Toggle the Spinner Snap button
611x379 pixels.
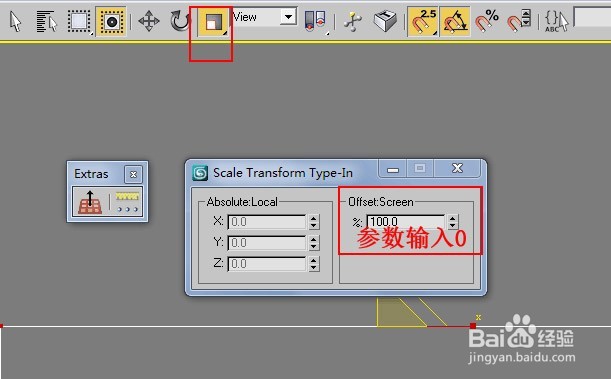click(519, 21)
